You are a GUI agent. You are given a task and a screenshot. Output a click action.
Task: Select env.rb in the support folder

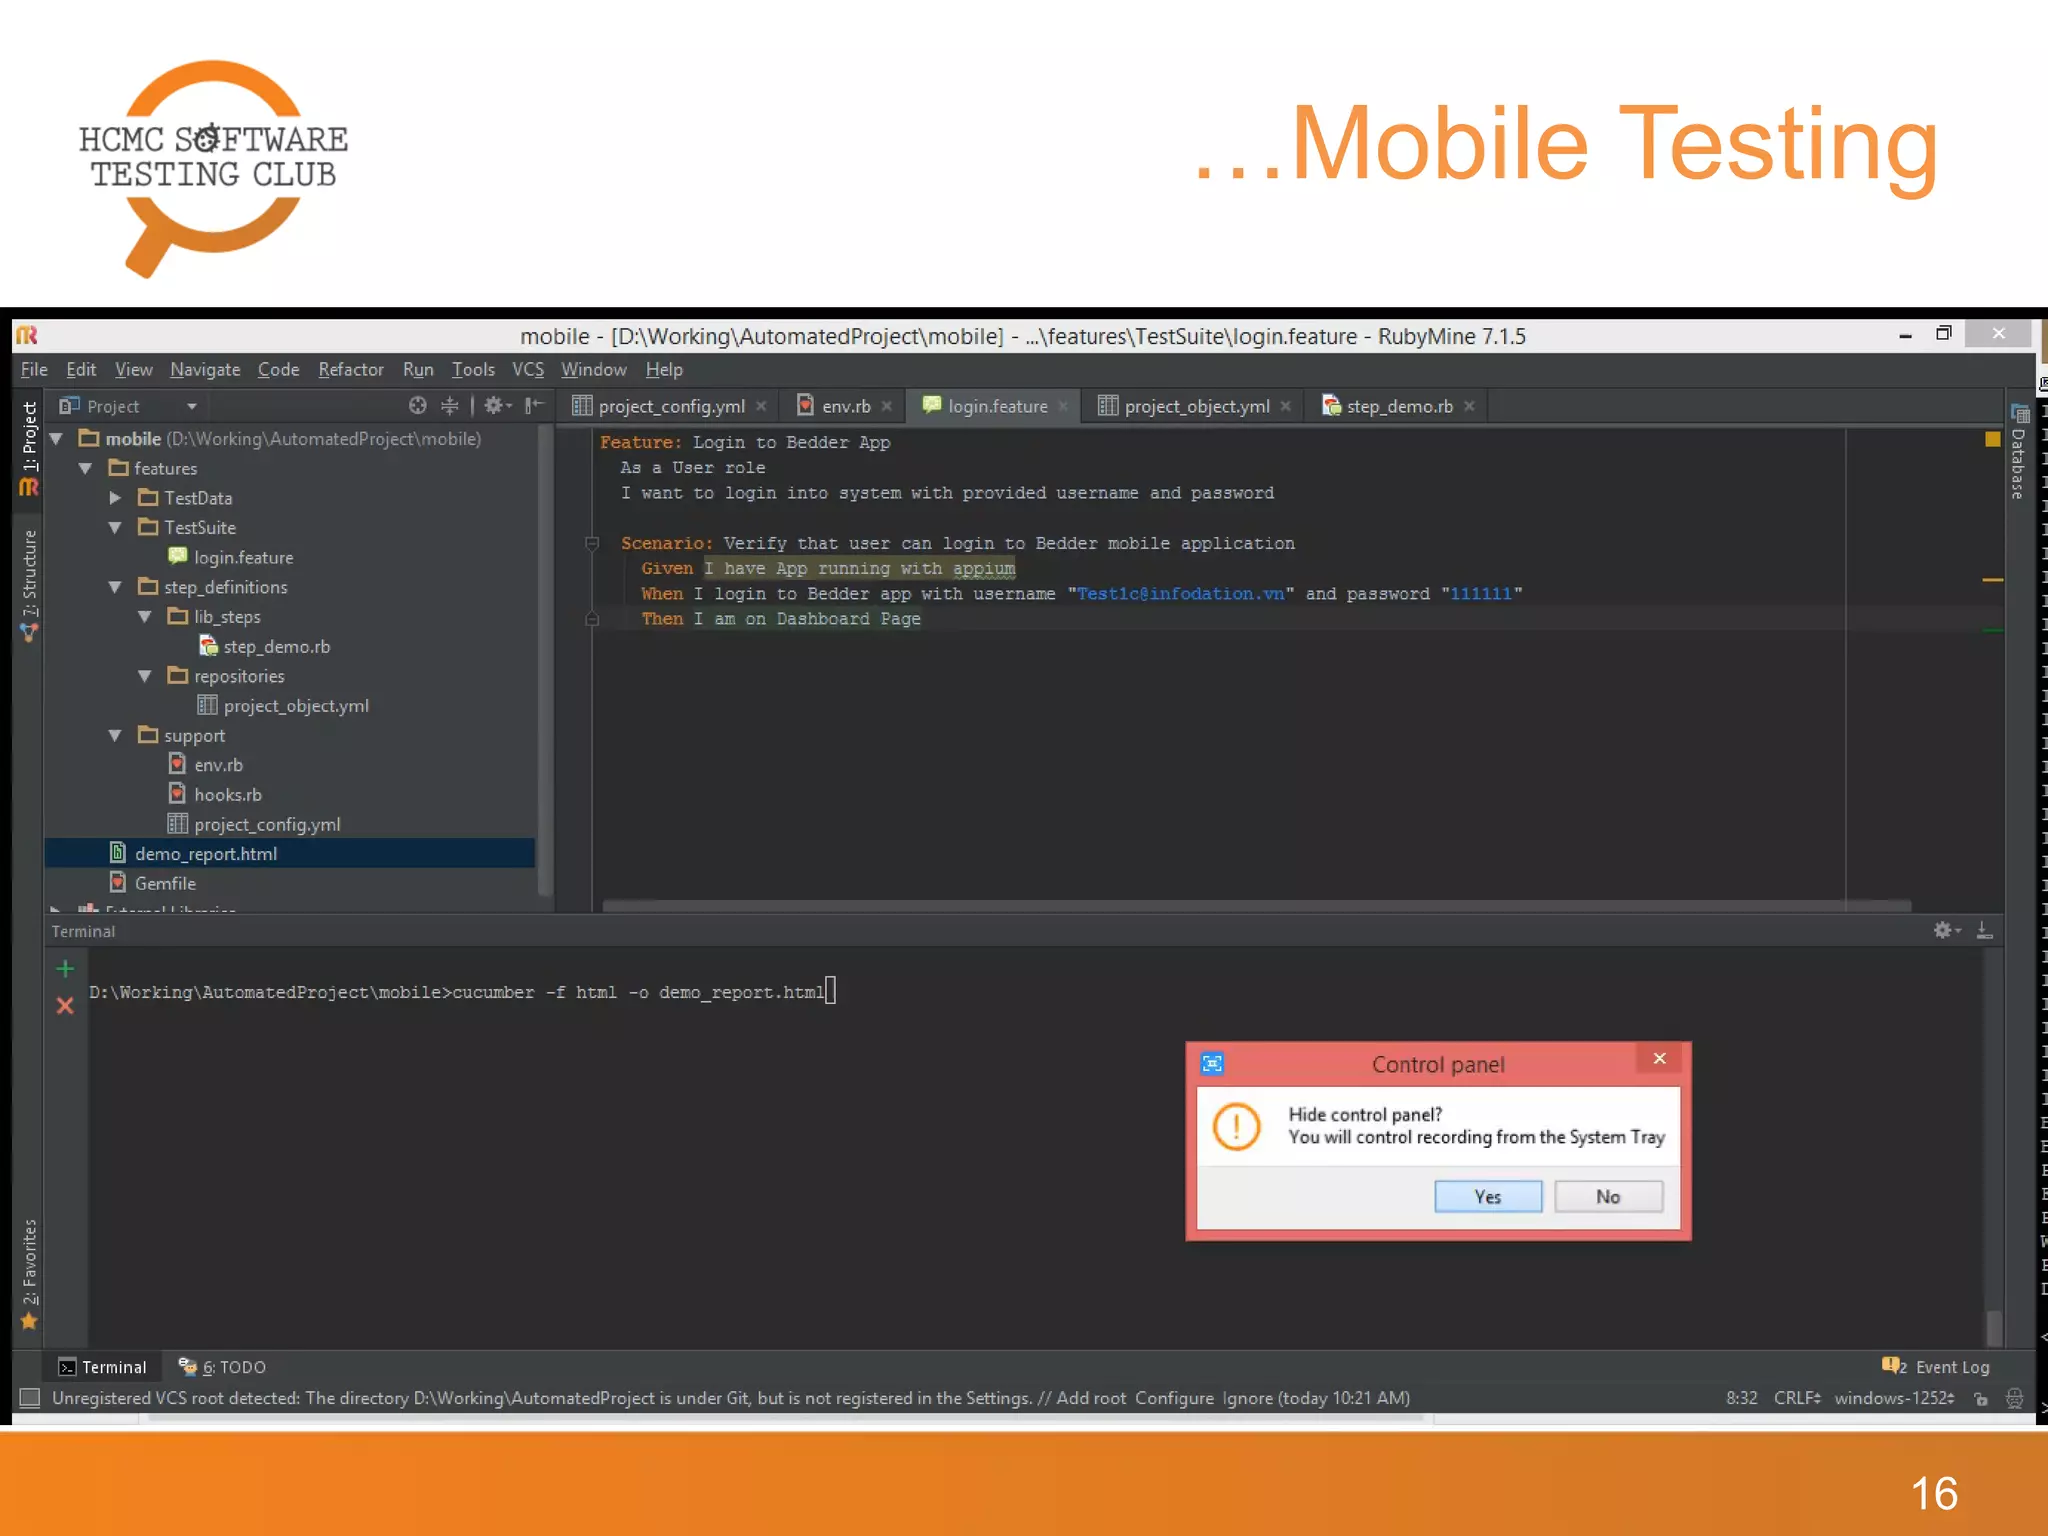pos(218,765)
